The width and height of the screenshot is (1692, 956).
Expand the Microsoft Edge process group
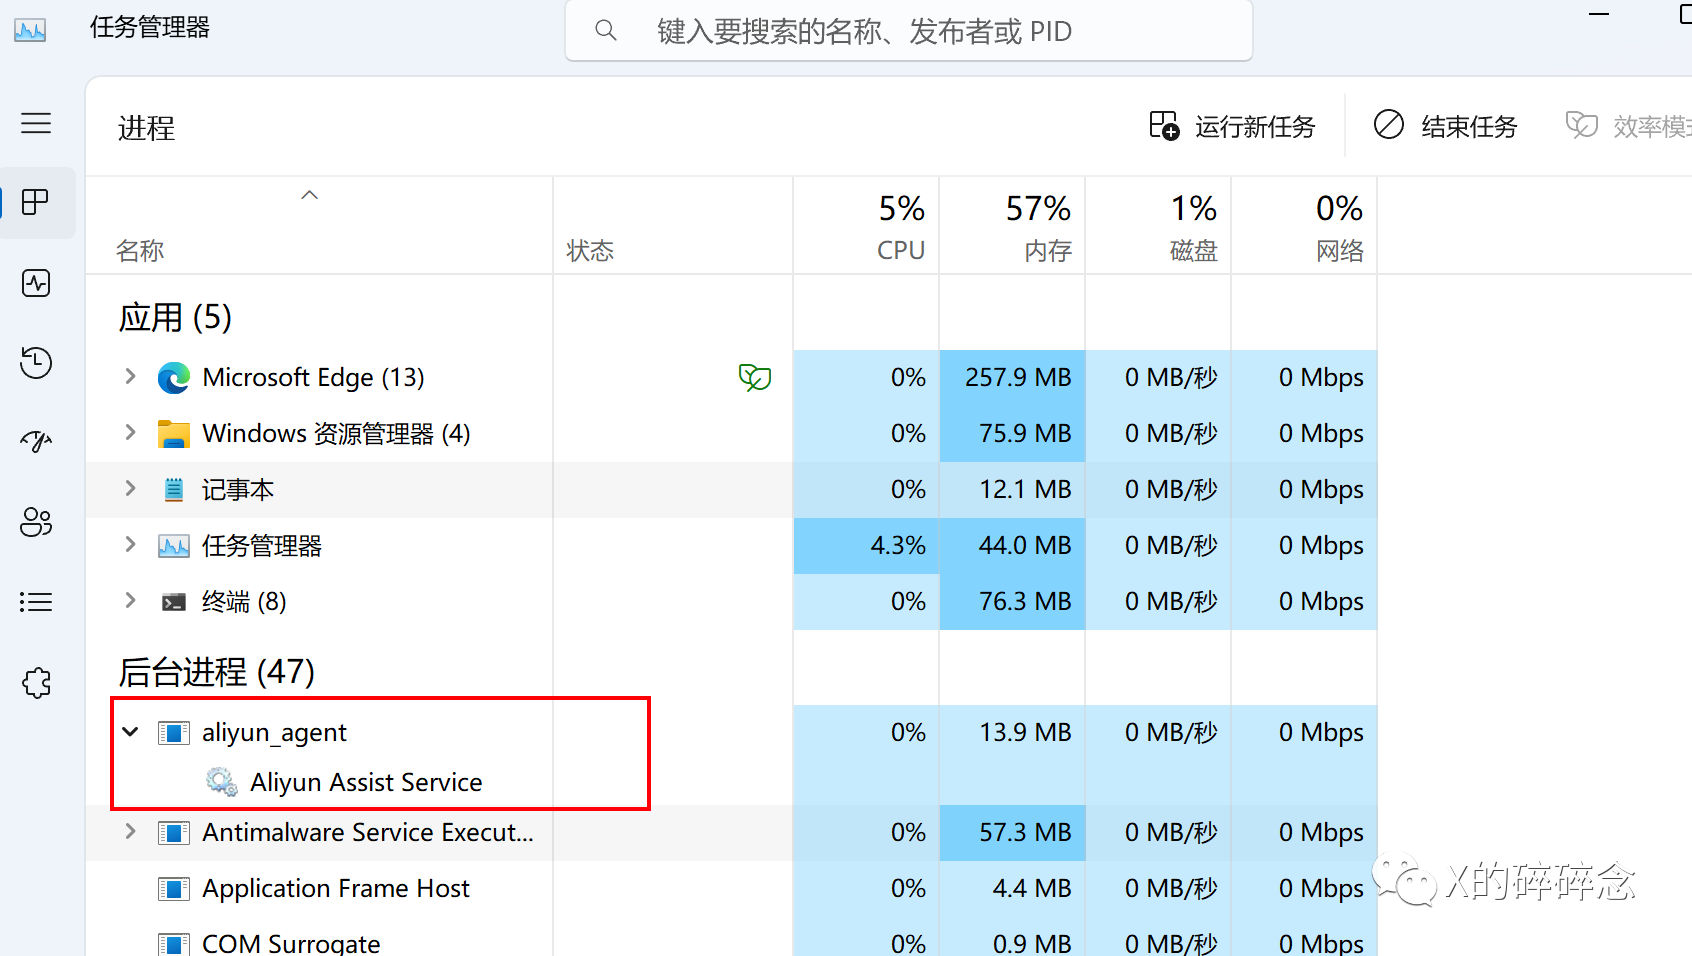point(130,377)
